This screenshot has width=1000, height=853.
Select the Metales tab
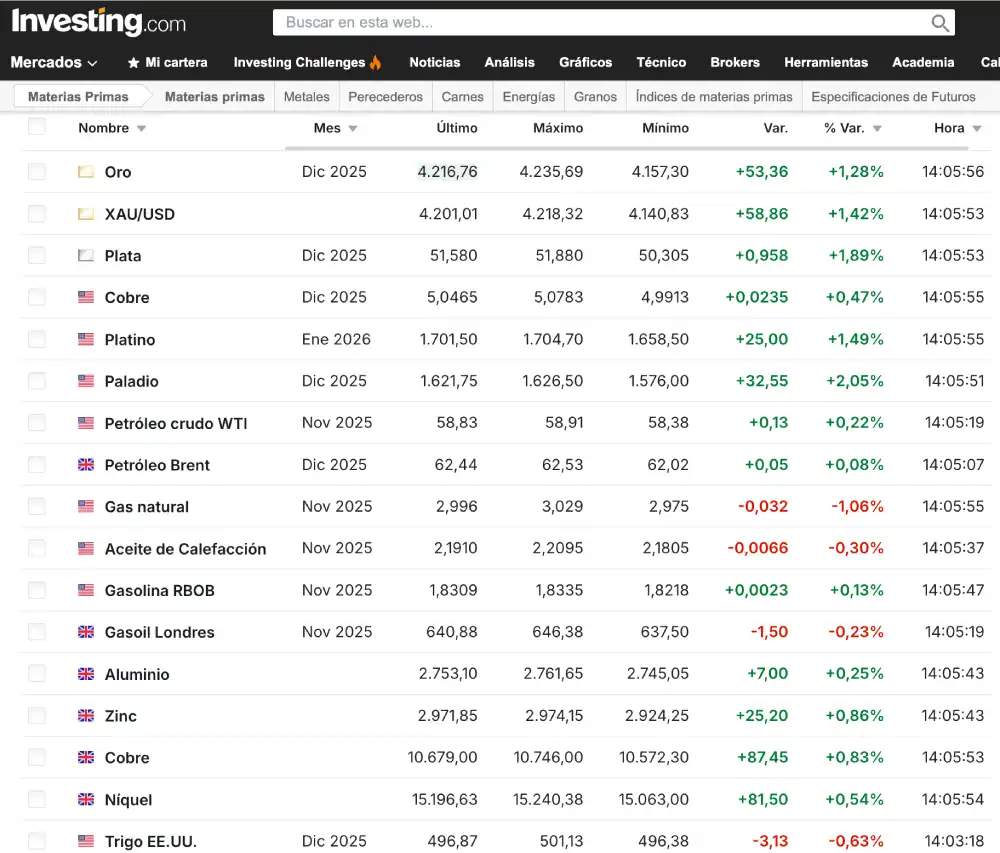306,97
